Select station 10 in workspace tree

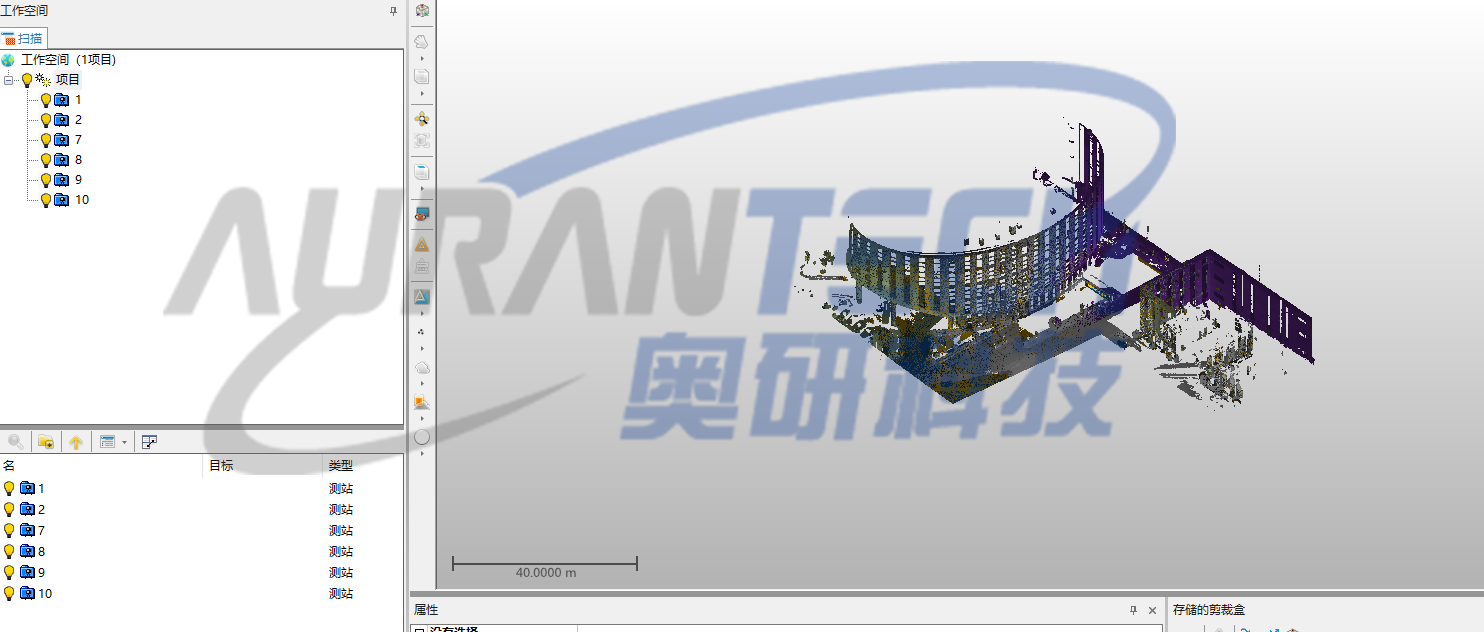pyautogui.click(x=82, y=200)
